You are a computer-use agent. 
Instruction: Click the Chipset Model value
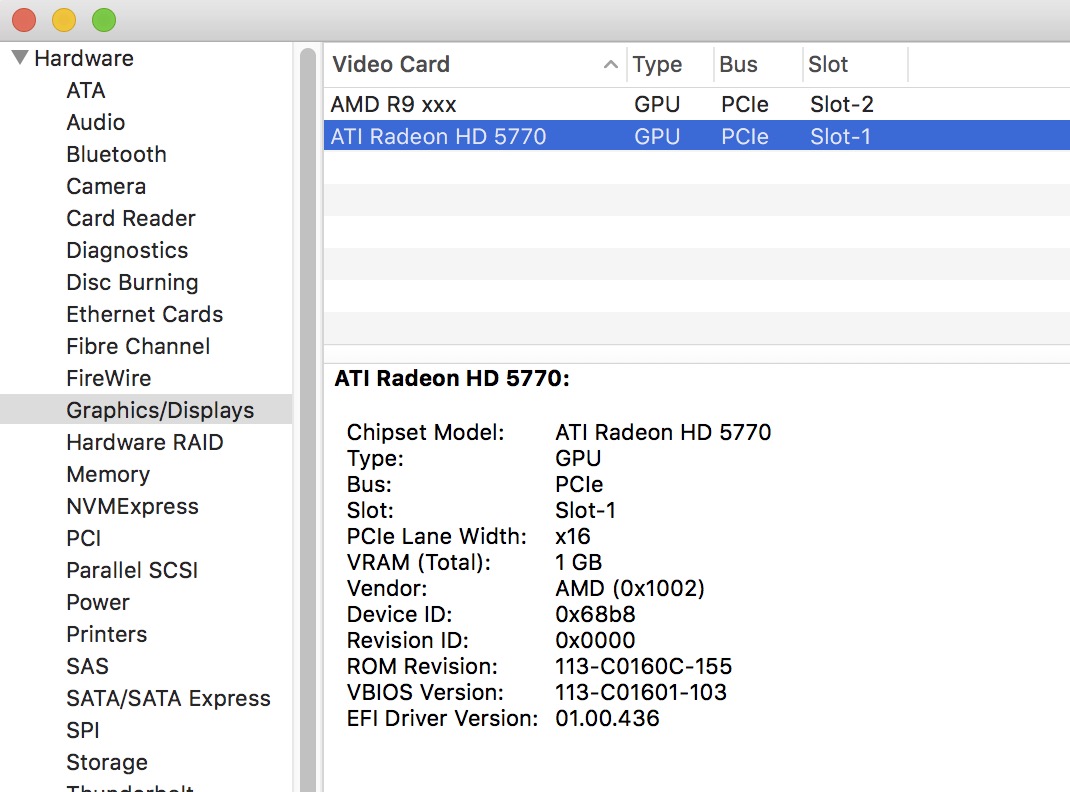663,432
